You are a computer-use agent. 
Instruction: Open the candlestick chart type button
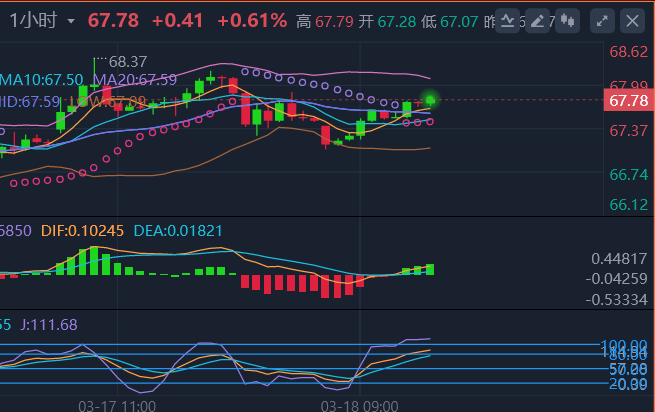point(567,20)
